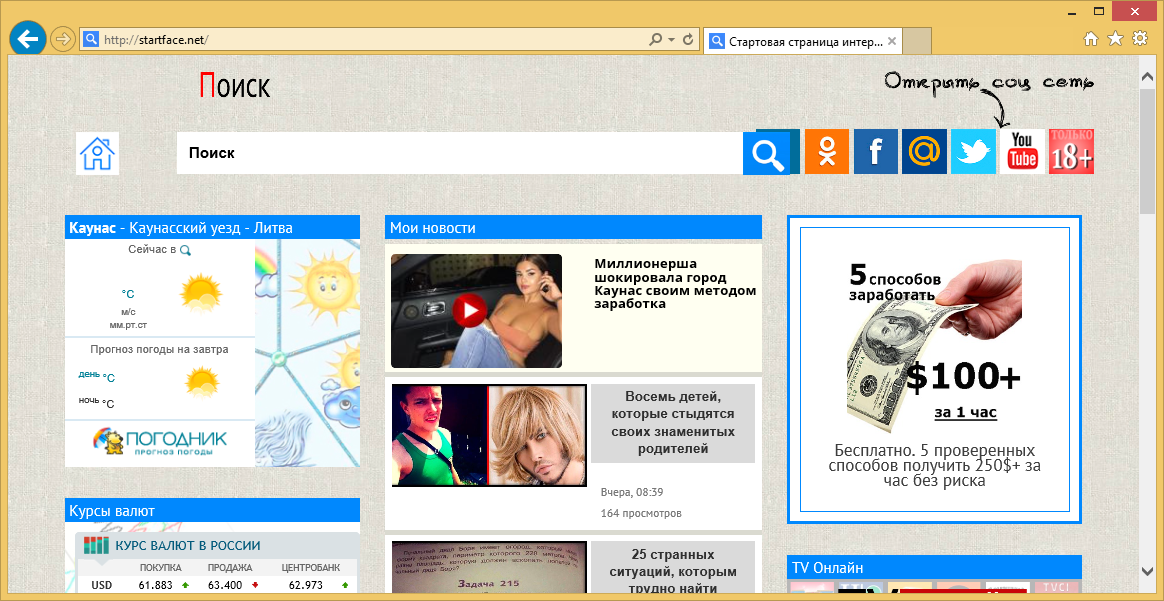Click the Курс валют в России header
1164x601 pixels.
click(x=187, y=546)
